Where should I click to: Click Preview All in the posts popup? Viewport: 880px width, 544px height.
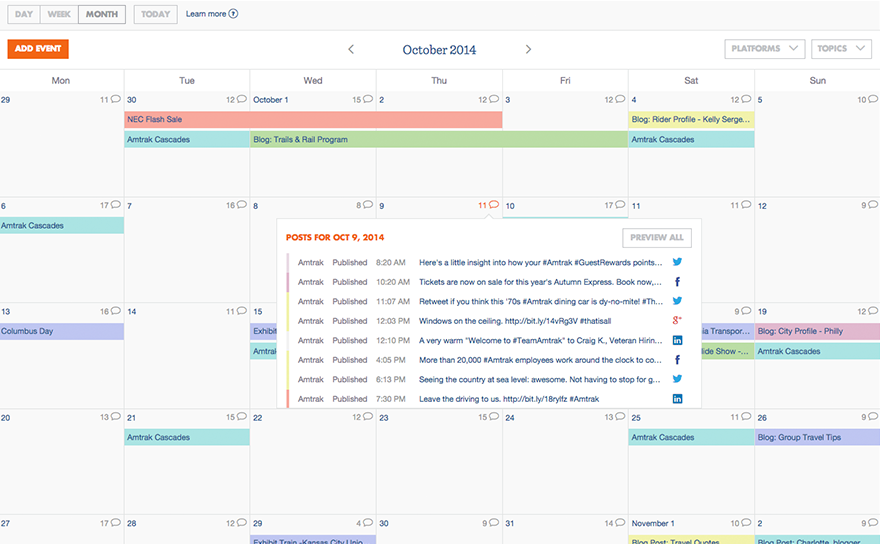[657, 237]
